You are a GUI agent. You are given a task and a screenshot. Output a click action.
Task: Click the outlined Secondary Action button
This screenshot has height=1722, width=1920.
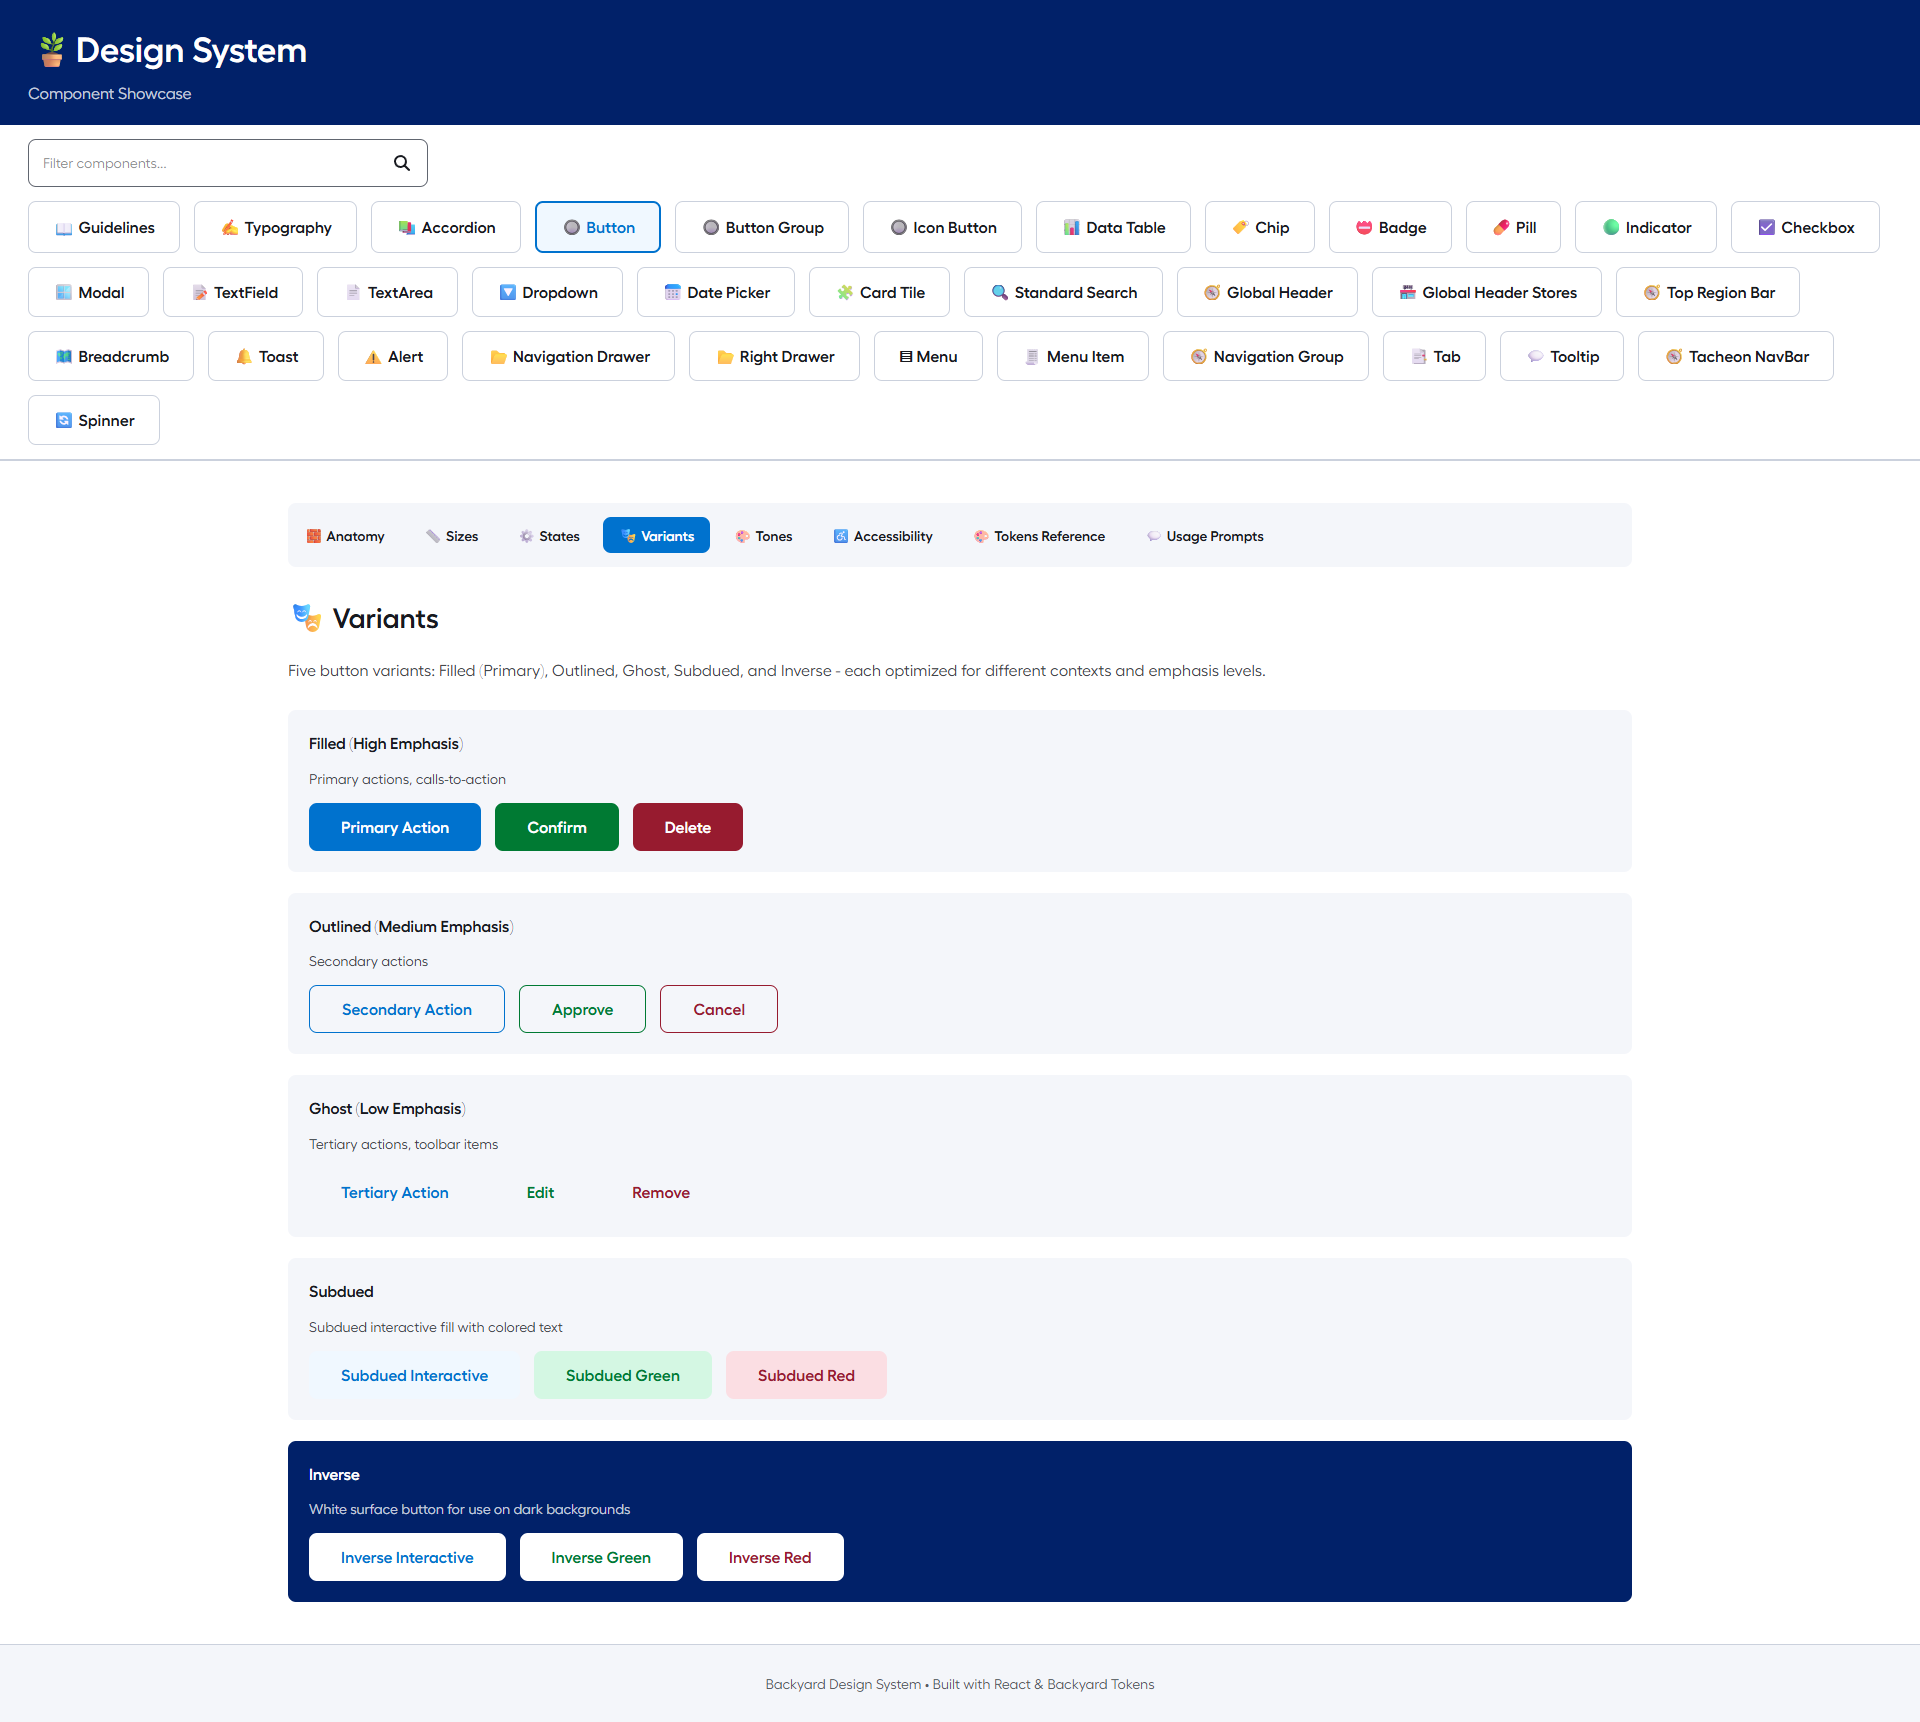[x=407, y=1009]
